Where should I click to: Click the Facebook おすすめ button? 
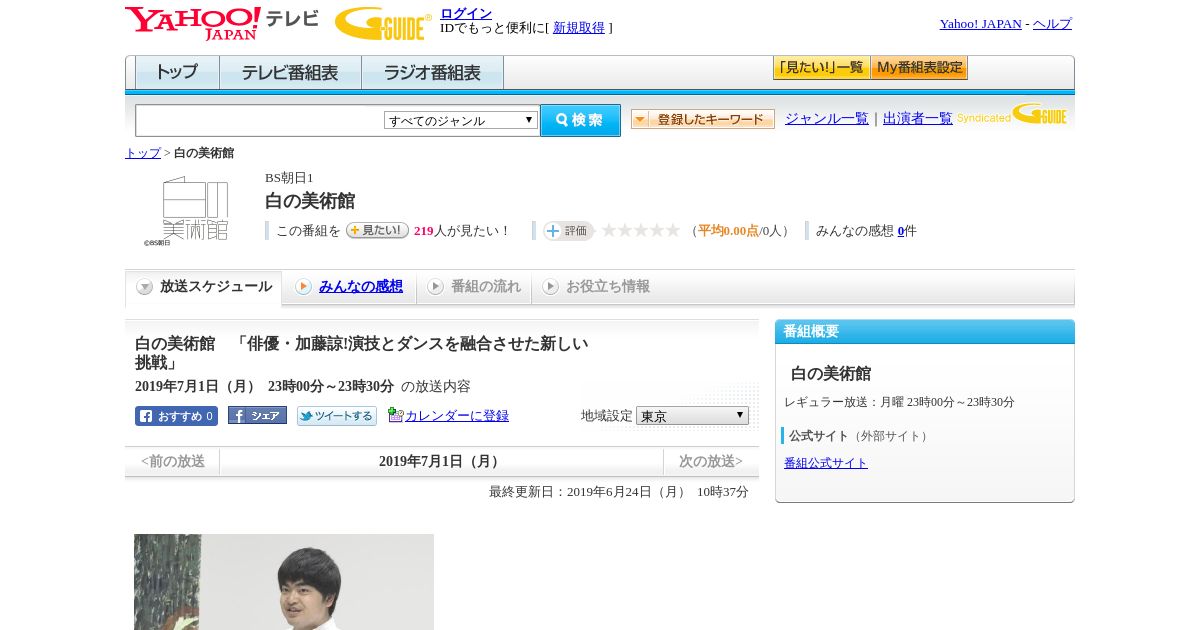(x=176, y=416)
